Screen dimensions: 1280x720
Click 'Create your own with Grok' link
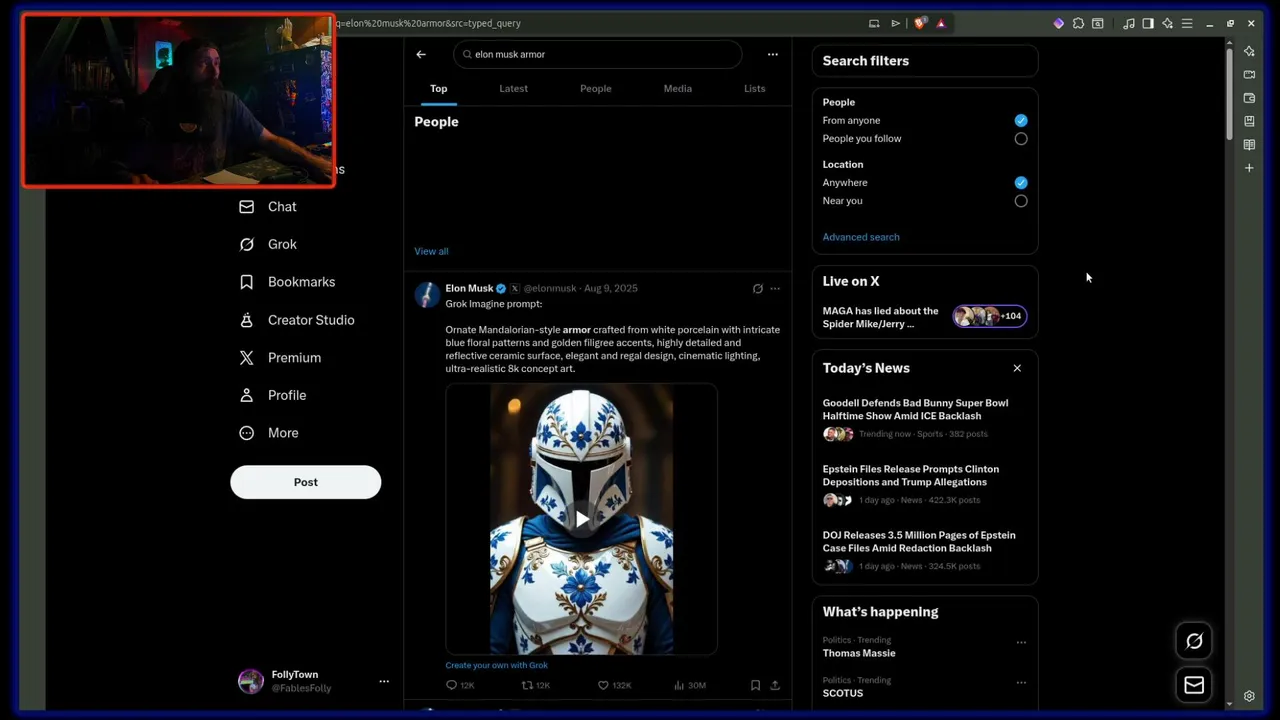tap(497, 665)
